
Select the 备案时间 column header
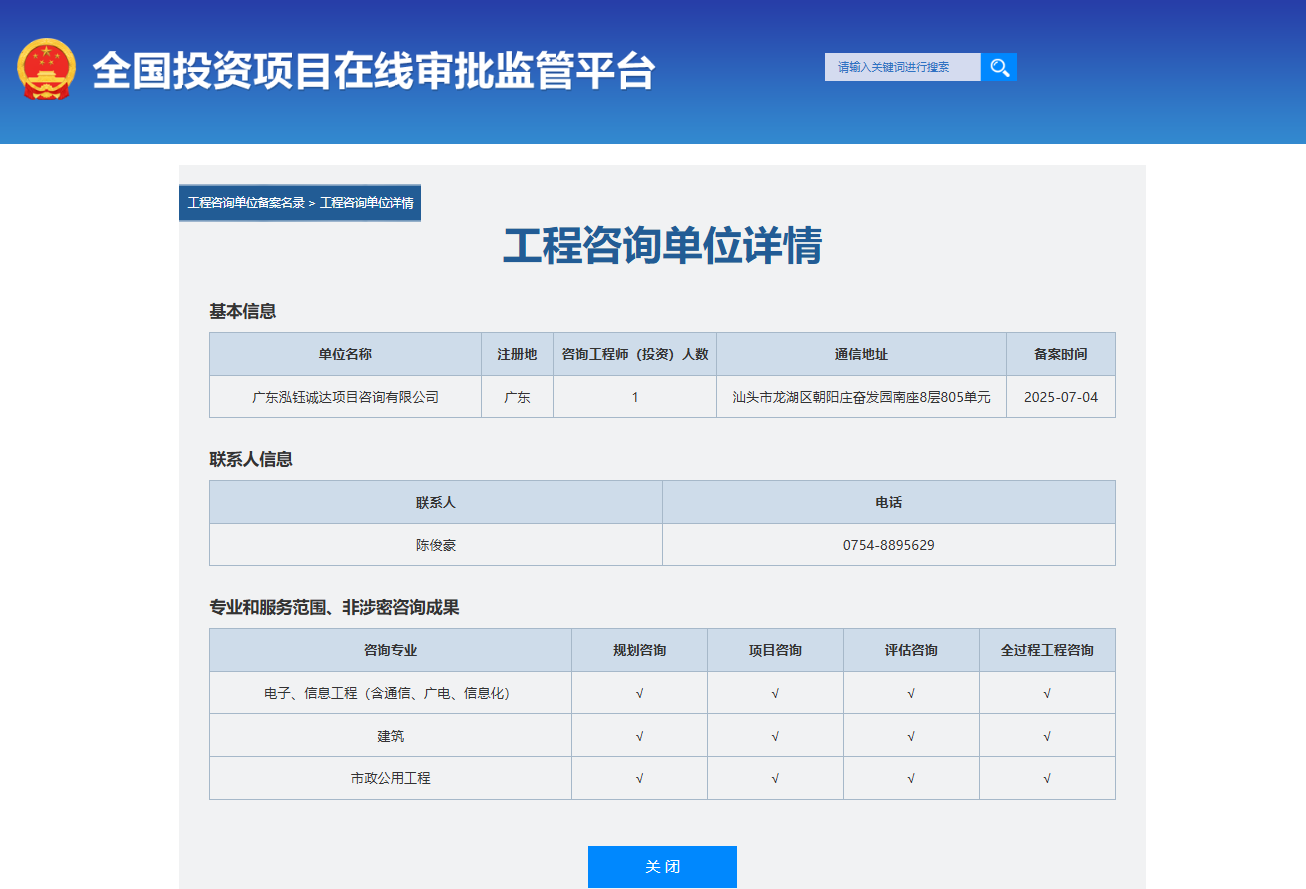1060,353
